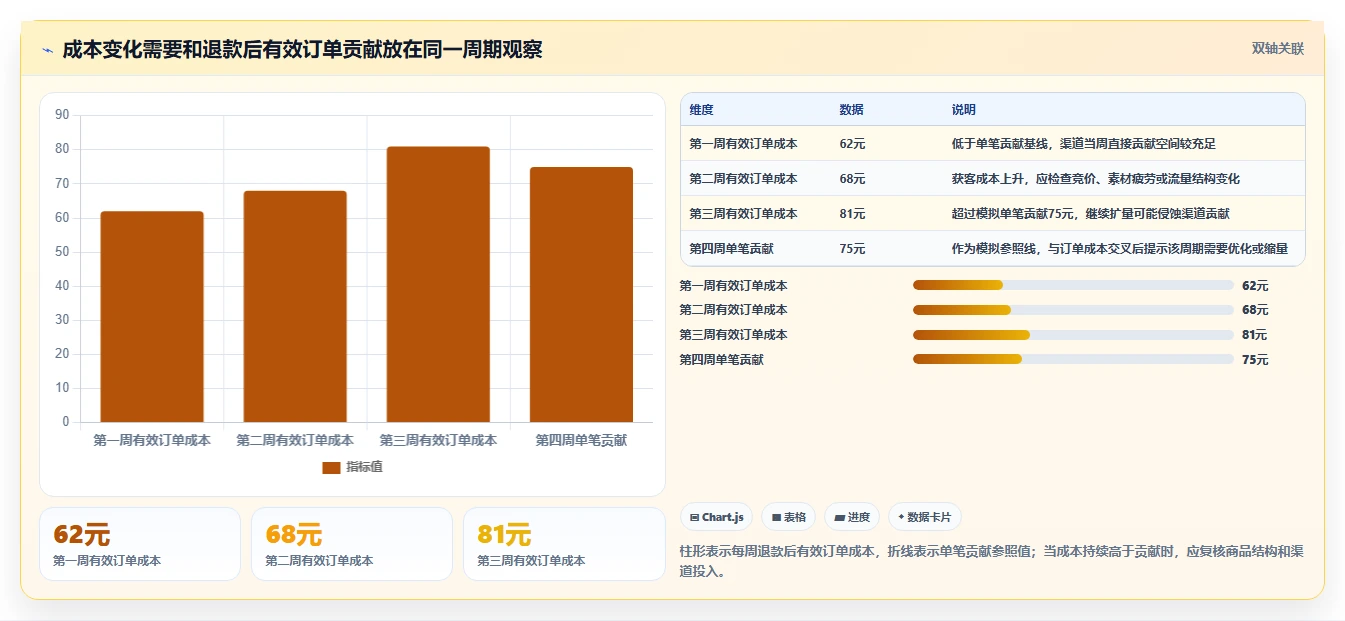1345x621 pixels.
Task: Click the chart bar for 第一周有效订单成本
Action: pyautogui.click(x=152, y=317)
